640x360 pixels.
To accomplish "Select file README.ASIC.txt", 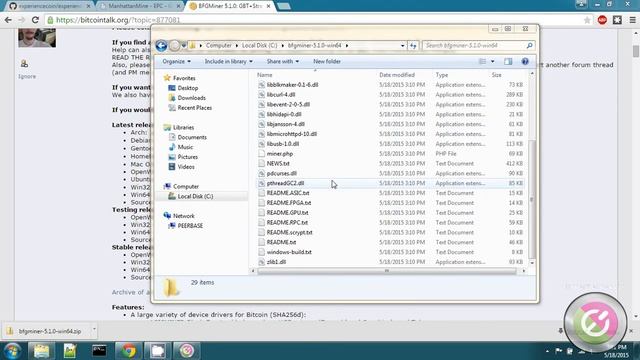I will pos(288,193).
